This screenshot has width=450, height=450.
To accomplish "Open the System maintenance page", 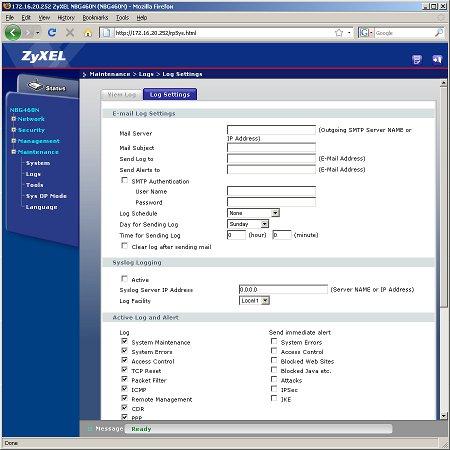I will click(38, 163).
